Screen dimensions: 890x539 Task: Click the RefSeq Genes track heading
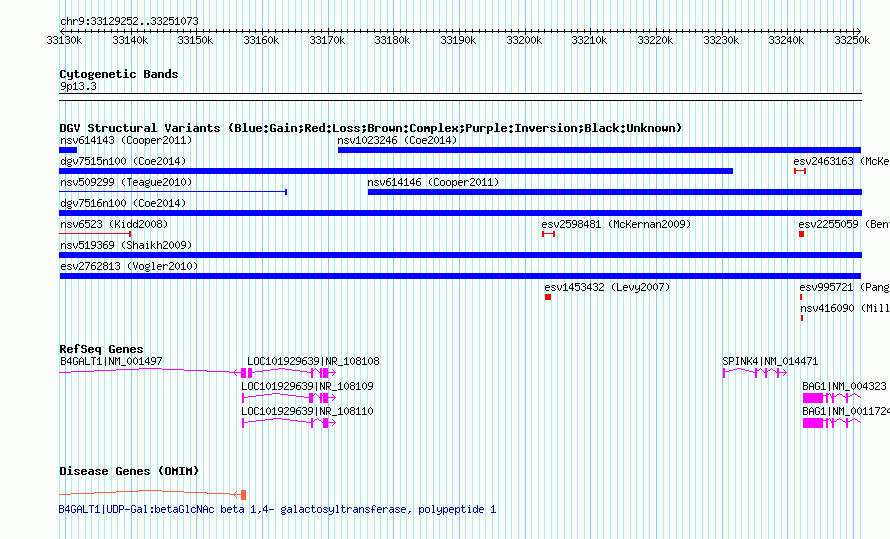[x=101, y=349]
